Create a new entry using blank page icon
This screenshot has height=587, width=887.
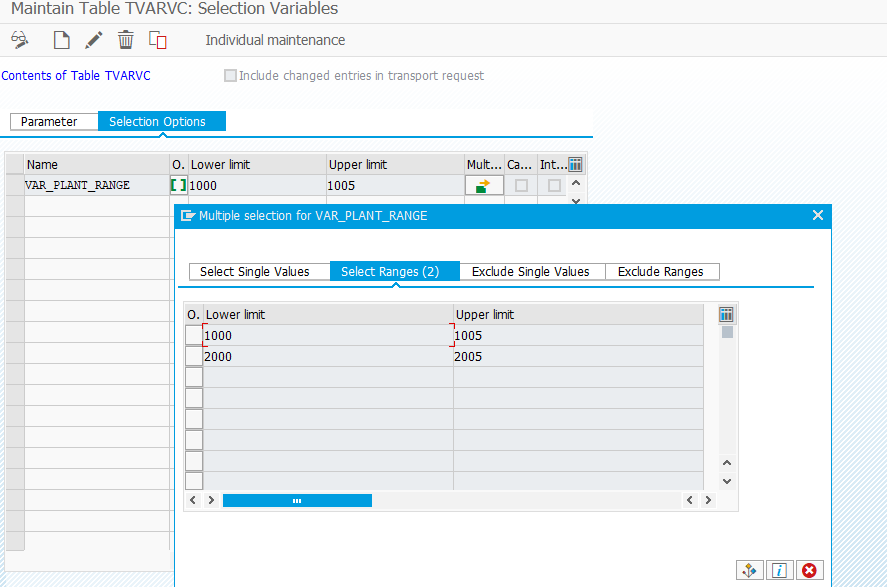pos(60,40)
